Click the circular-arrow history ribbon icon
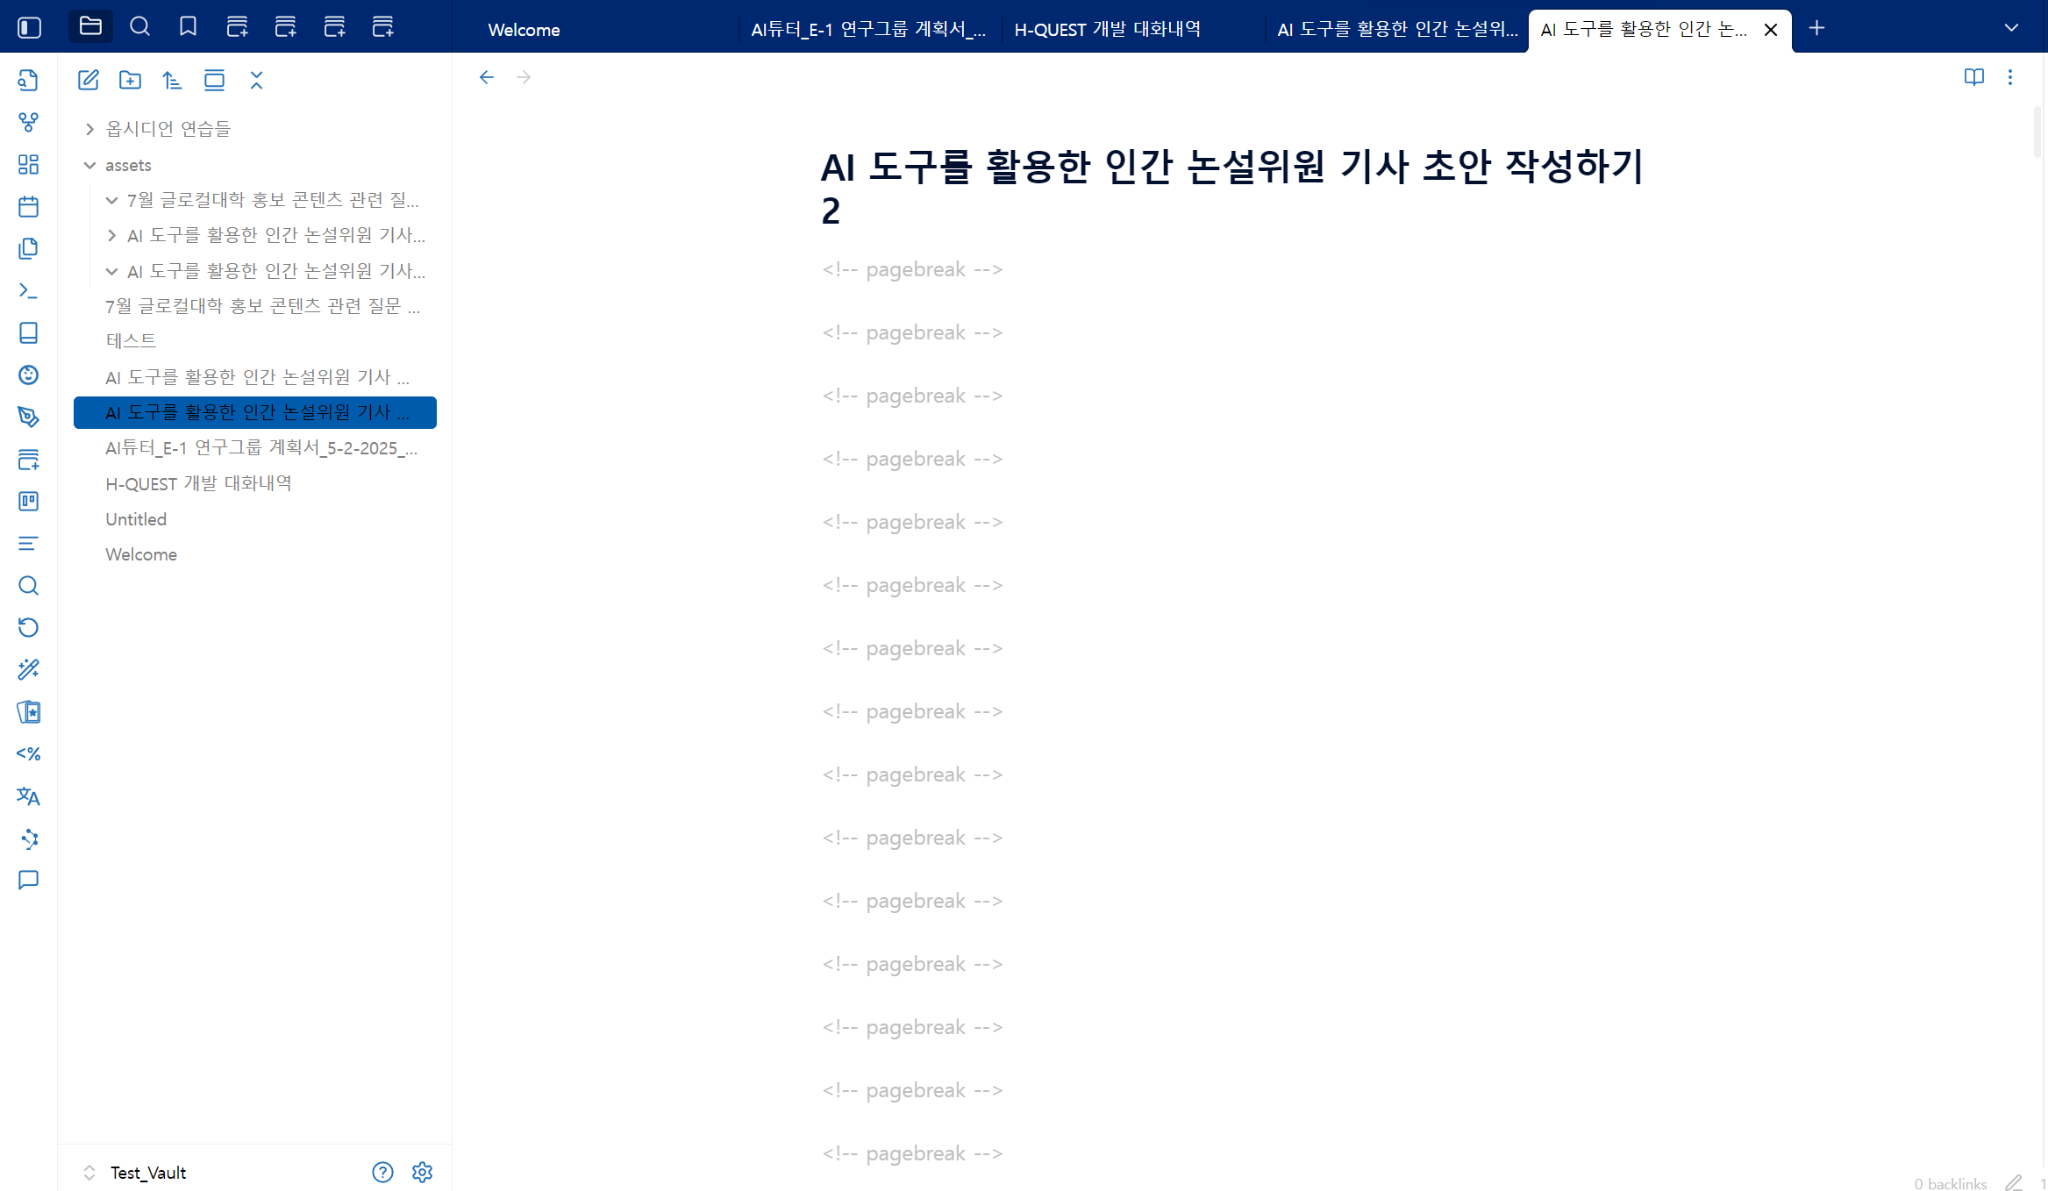Image resolution: width=2048 pixels, height=1191 pixels. [28, 628]
